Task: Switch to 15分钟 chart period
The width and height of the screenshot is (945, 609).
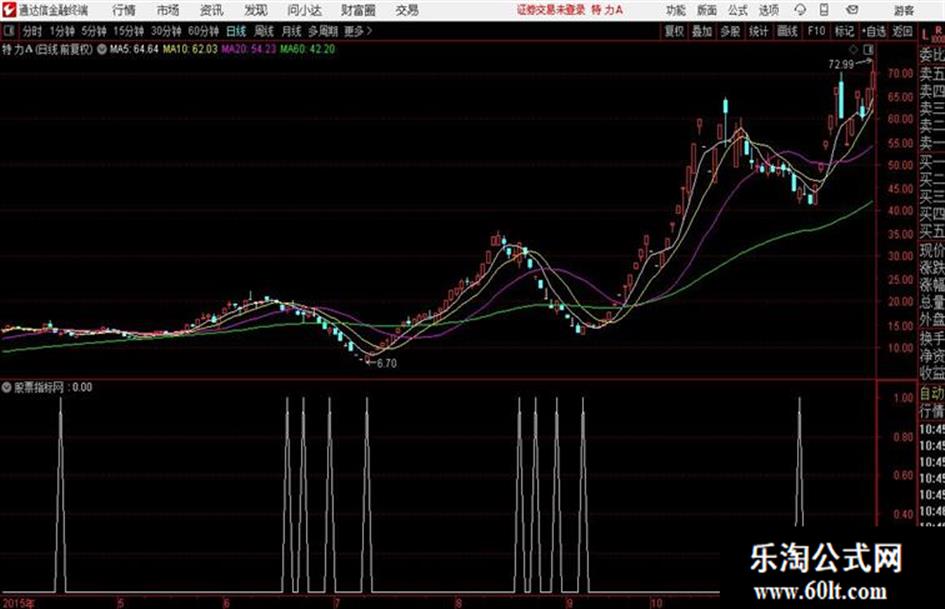Action: 129,31
